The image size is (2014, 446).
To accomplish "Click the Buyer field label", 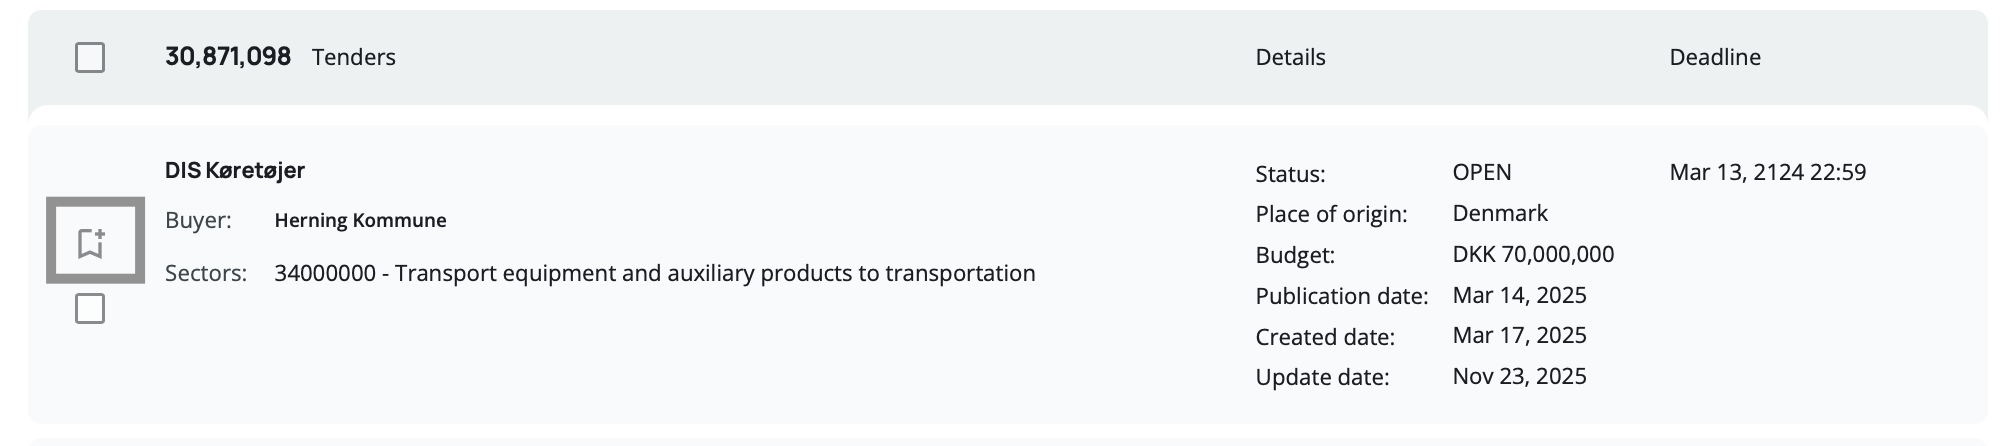I will tap(198, 221).
